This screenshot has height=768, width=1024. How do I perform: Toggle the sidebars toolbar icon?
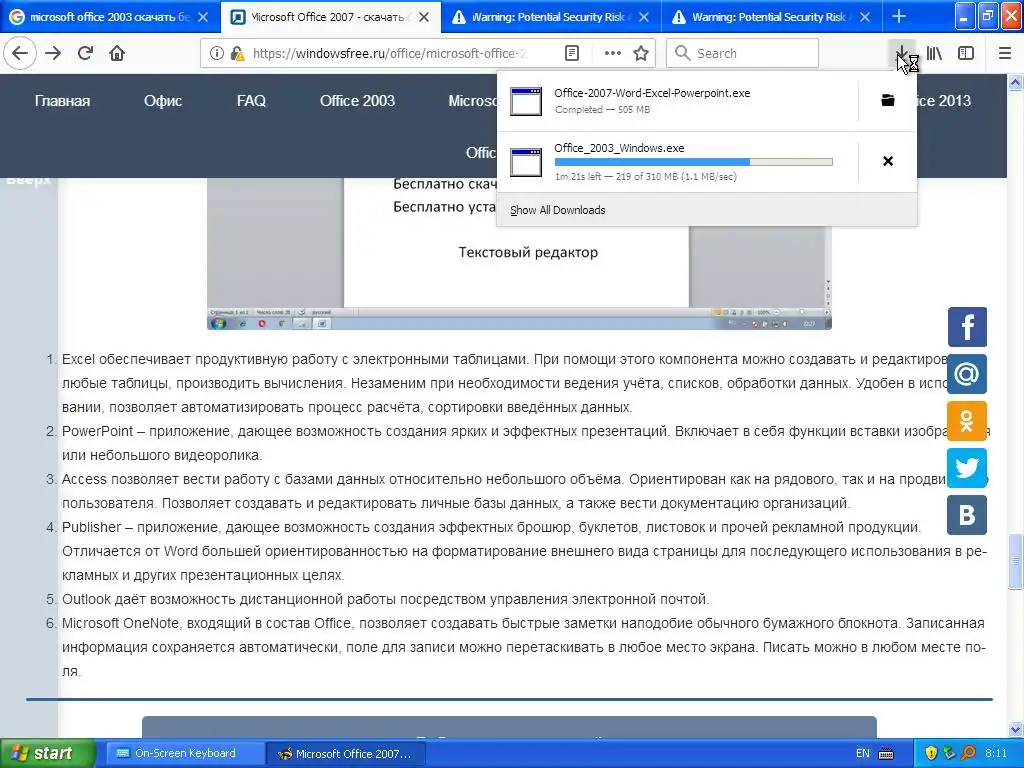click(x=966, y=53)
